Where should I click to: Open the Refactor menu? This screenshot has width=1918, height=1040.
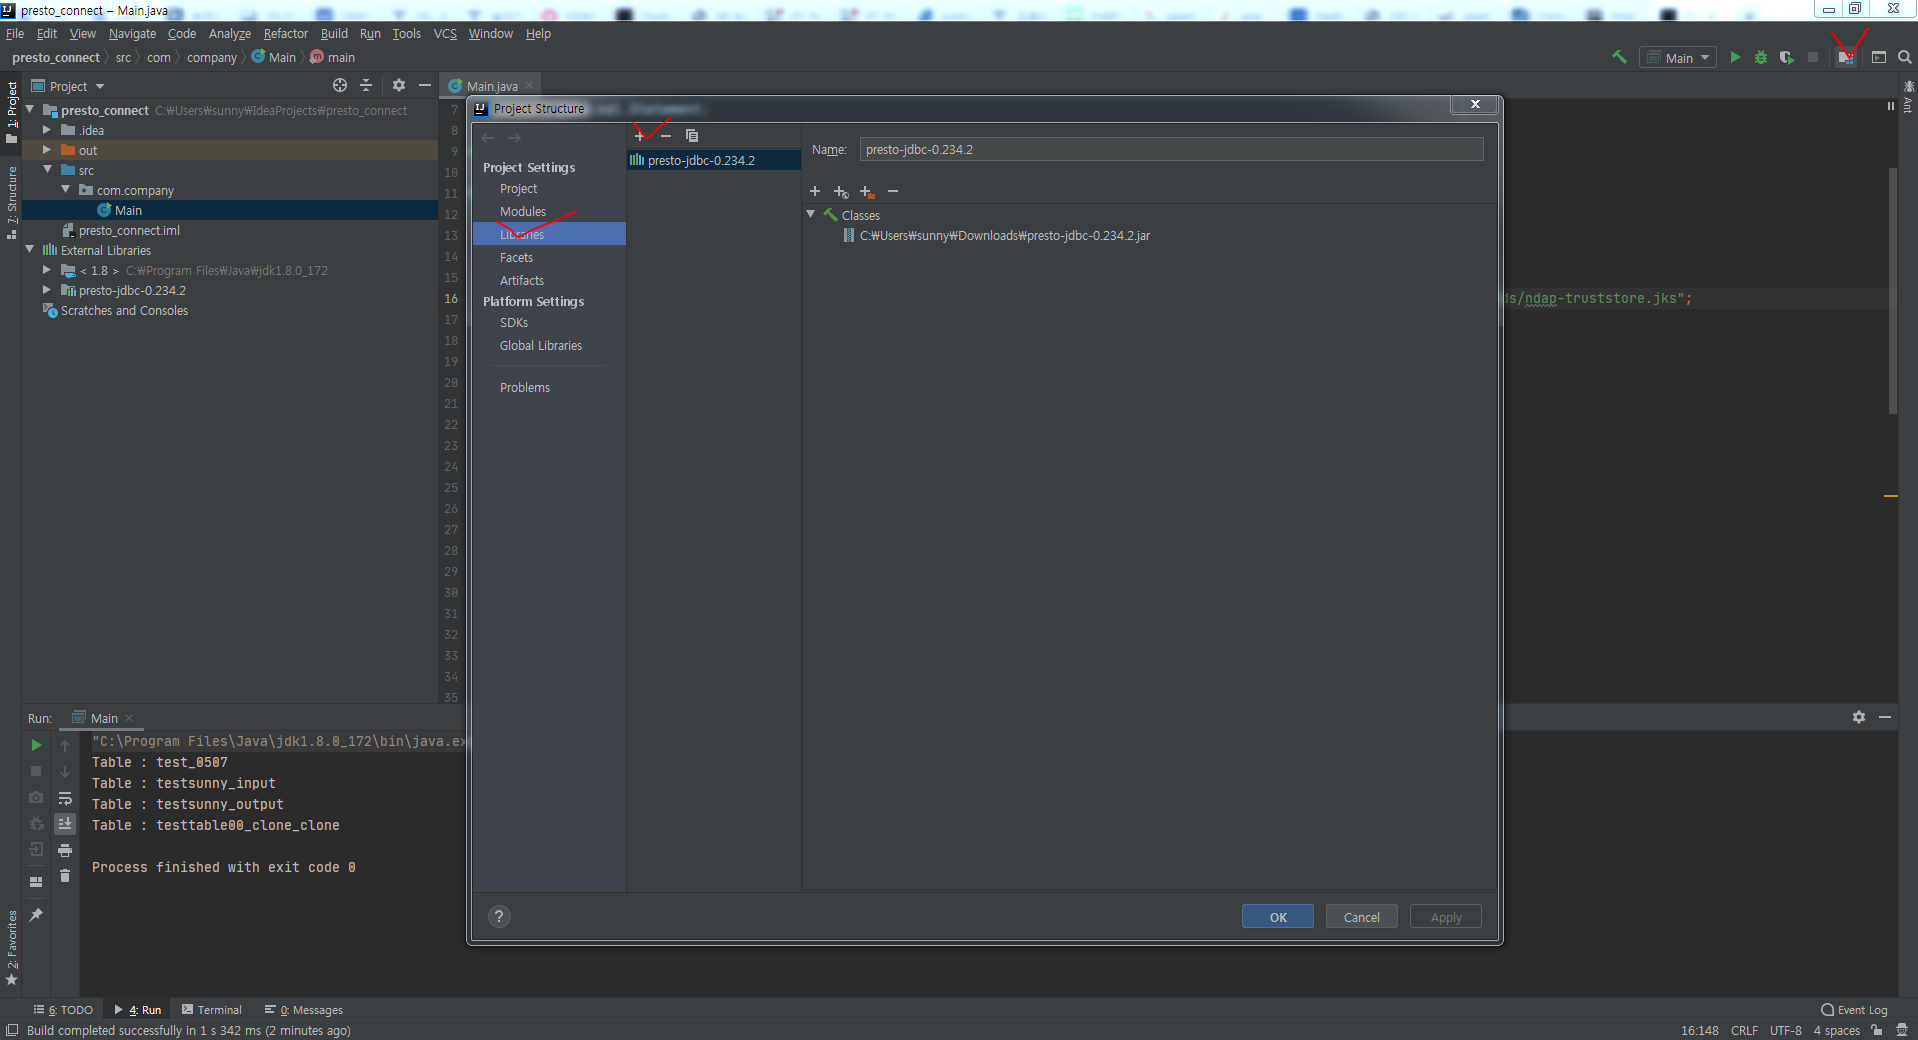[286, 34]
